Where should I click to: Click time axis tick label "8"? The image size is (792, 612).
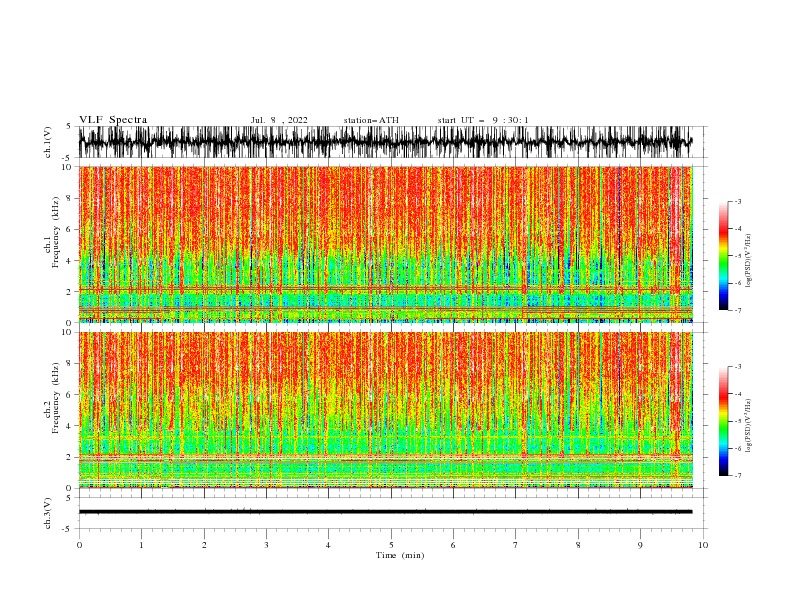click(x=578, y=545)
